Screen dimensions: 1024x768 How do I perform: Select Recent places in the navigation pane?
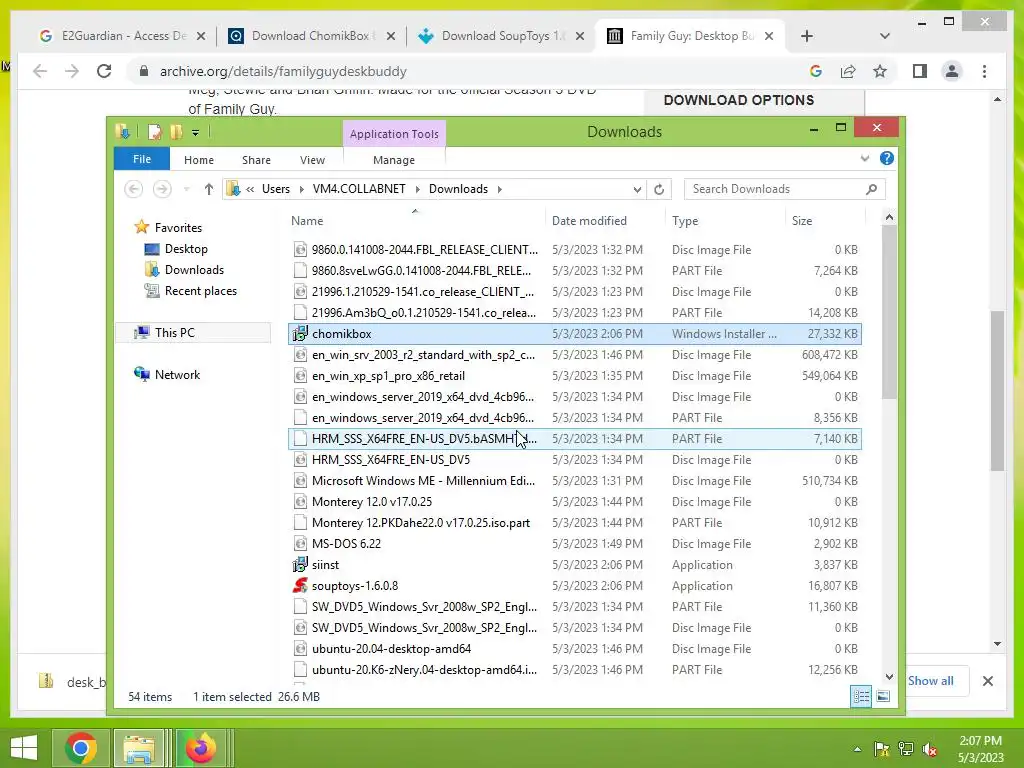tap(200, 291)
